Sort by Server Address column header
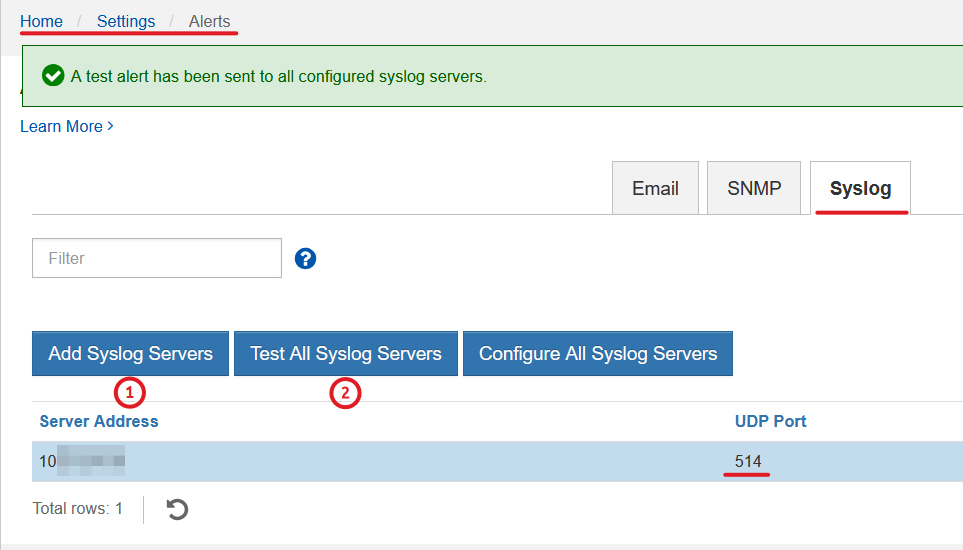Screen dimensions: 963x550 coord(99,421)
